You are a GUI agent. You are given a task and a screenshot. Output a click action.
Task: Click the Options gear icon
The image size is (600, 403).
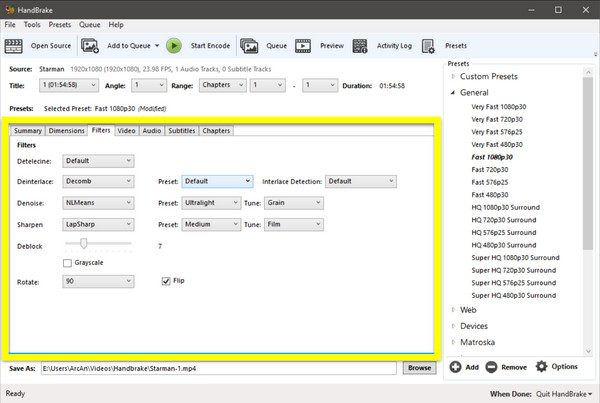pos(542,367)
